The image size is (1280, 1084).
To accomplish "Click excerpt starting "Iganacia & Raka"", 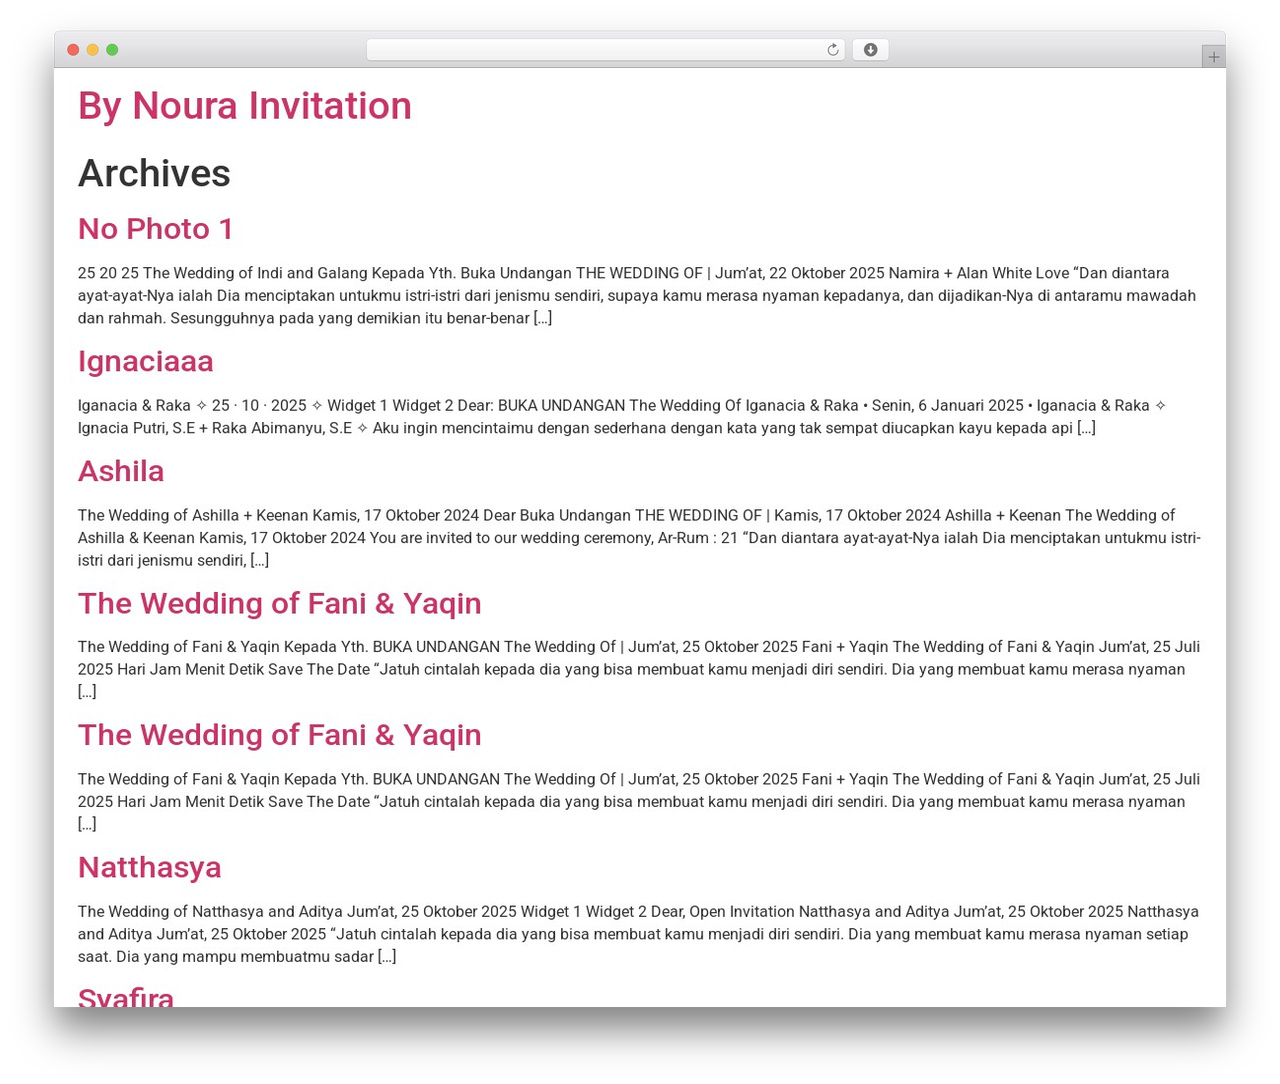I will (x=622, y=417).
